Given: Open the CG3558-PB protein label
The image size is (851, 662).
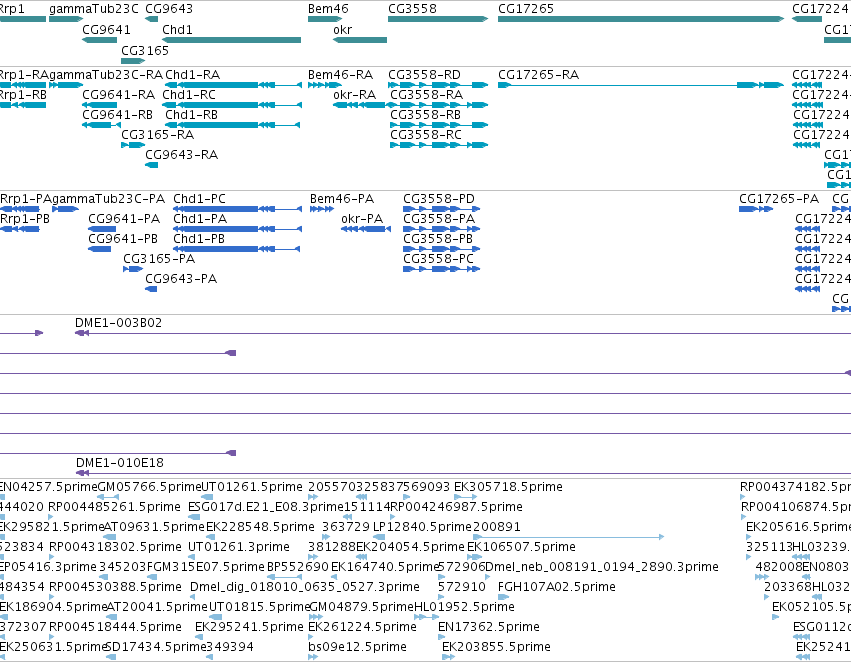Looking at the screenshot, I should [x=438, y=239].
